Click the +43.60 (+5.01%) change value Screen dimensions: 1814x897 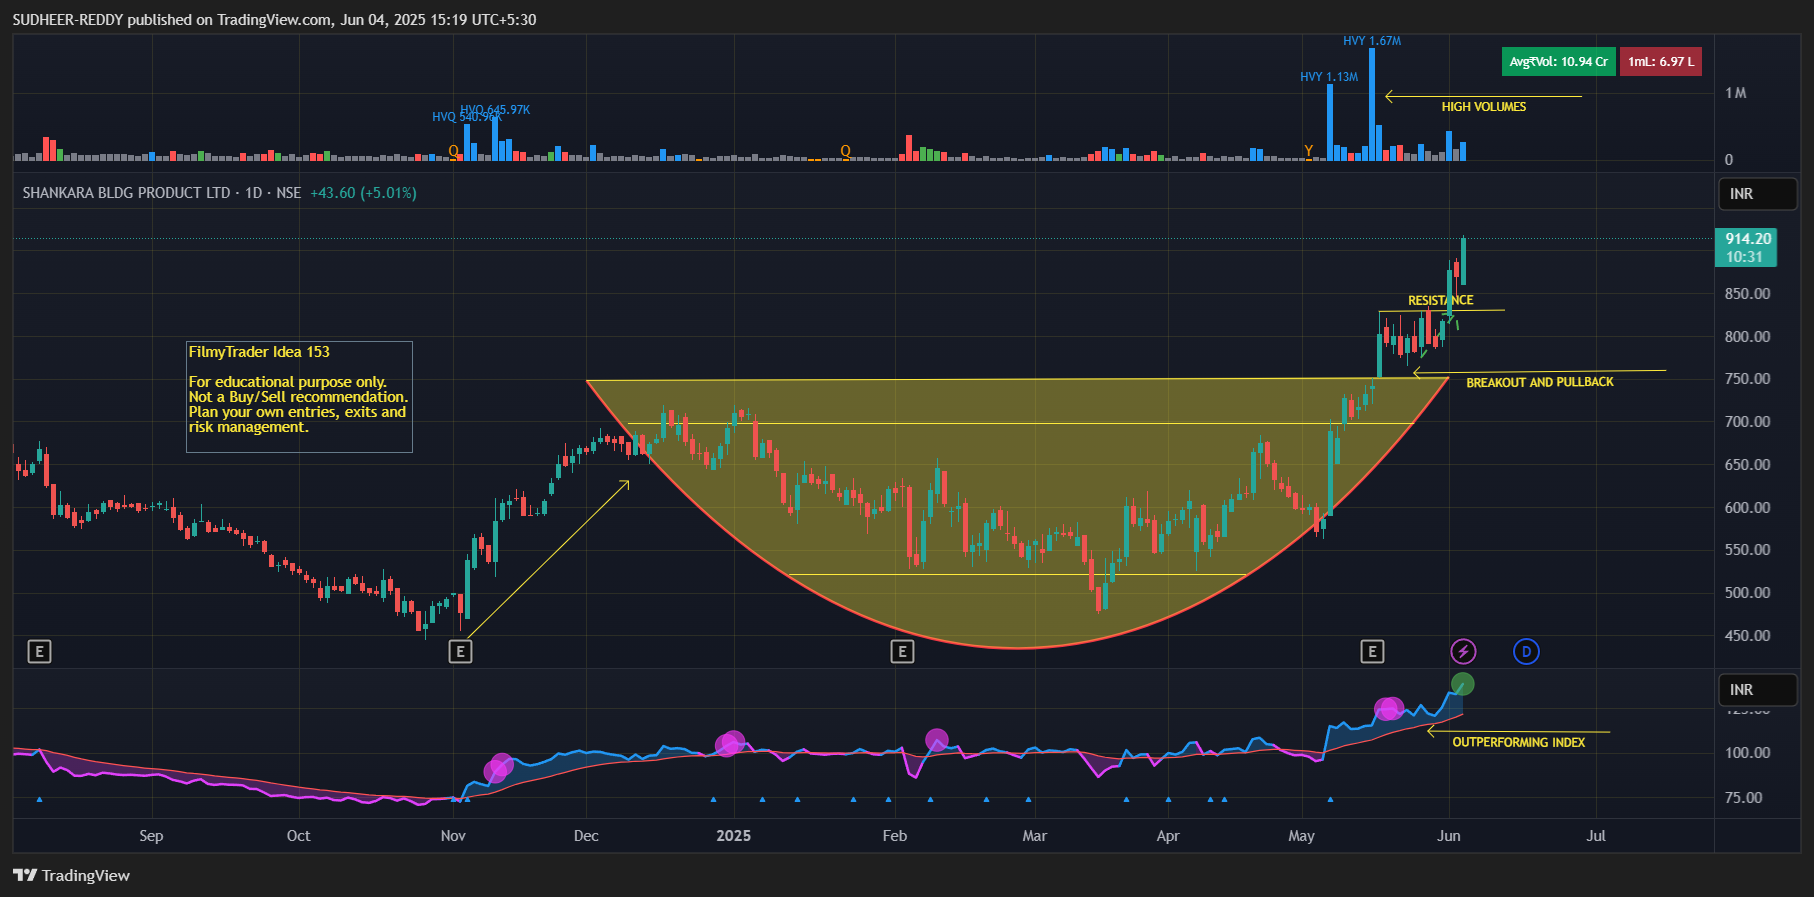pyautogui.click(x=363, y=193)
